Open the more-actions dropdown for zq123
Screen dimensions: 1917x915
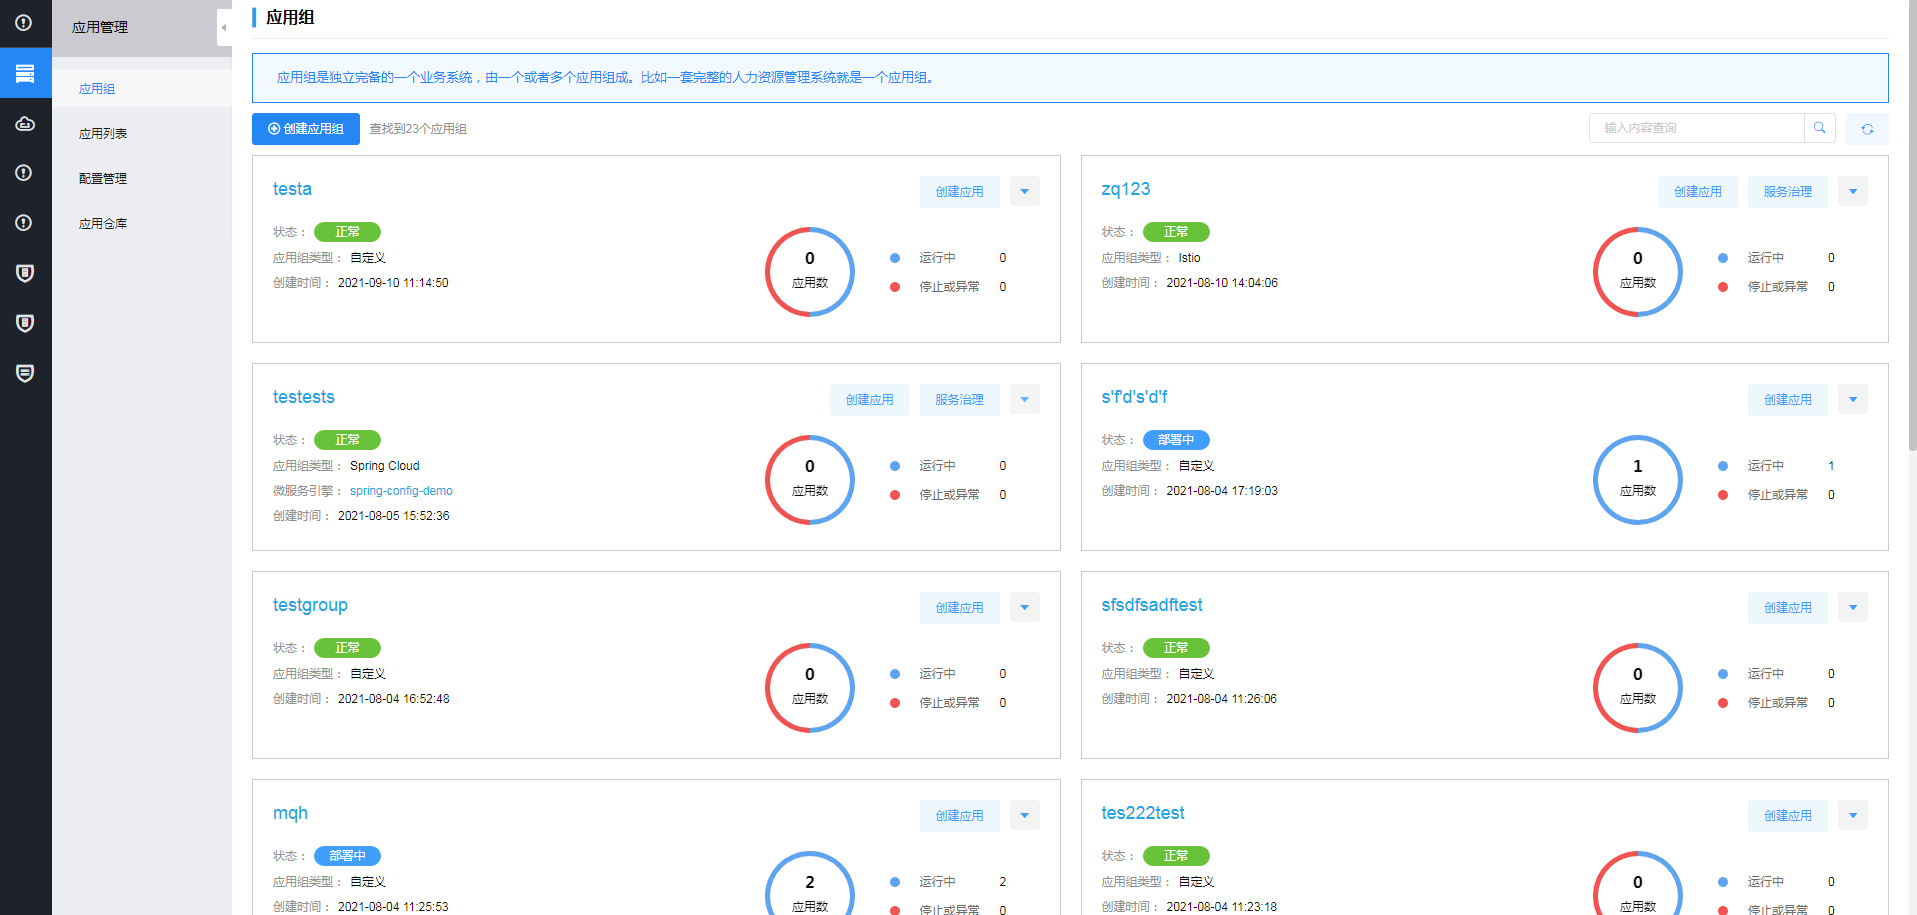point(1852,191)
